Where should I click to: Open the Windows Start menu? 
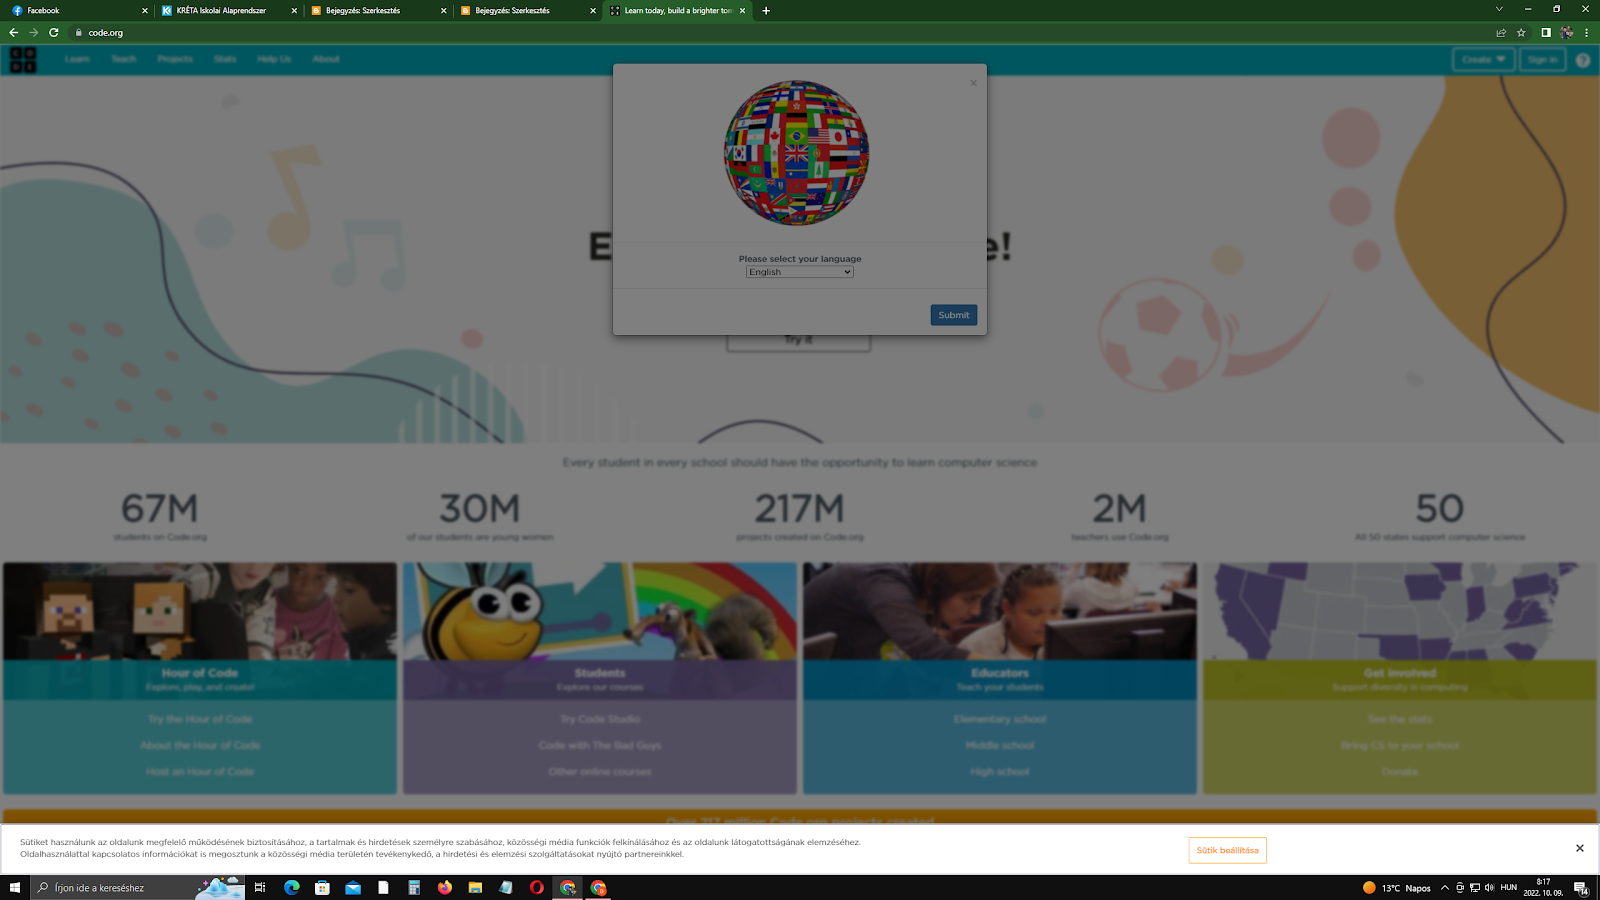click(15, 887)
